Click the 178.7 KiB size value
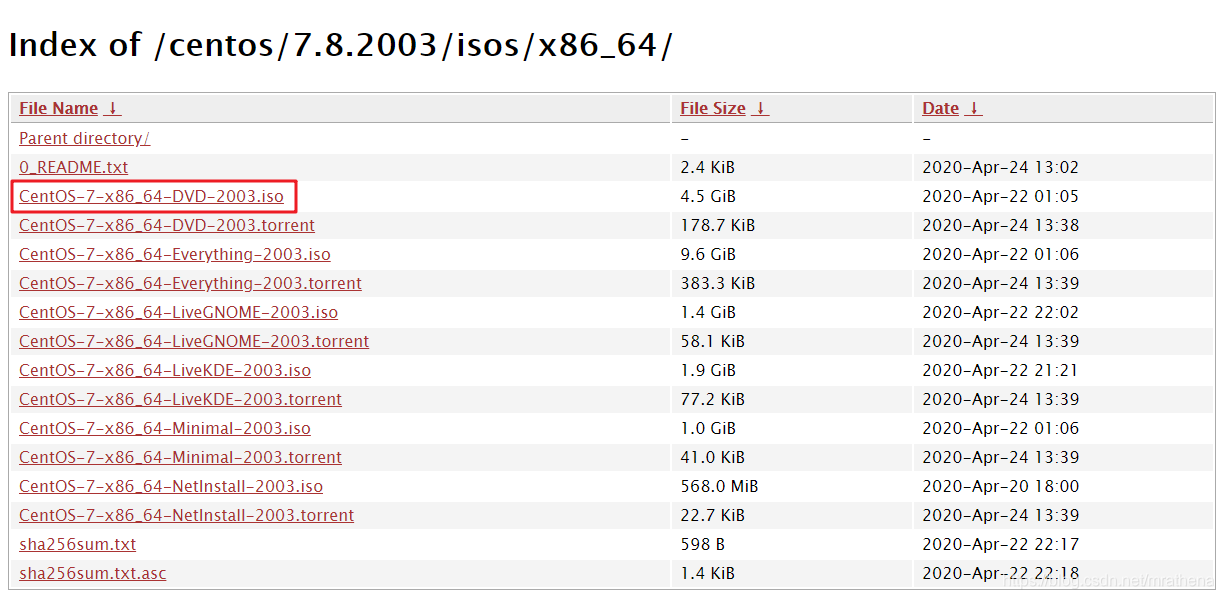Screen dimensions: 1224x599 click(717, 225)
